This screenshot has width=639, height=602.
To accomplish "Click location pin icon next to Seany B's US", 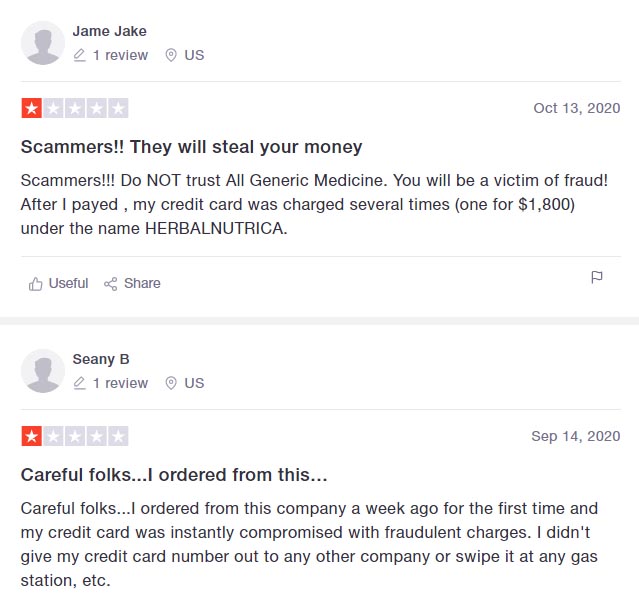I will [x=171, y=383].
